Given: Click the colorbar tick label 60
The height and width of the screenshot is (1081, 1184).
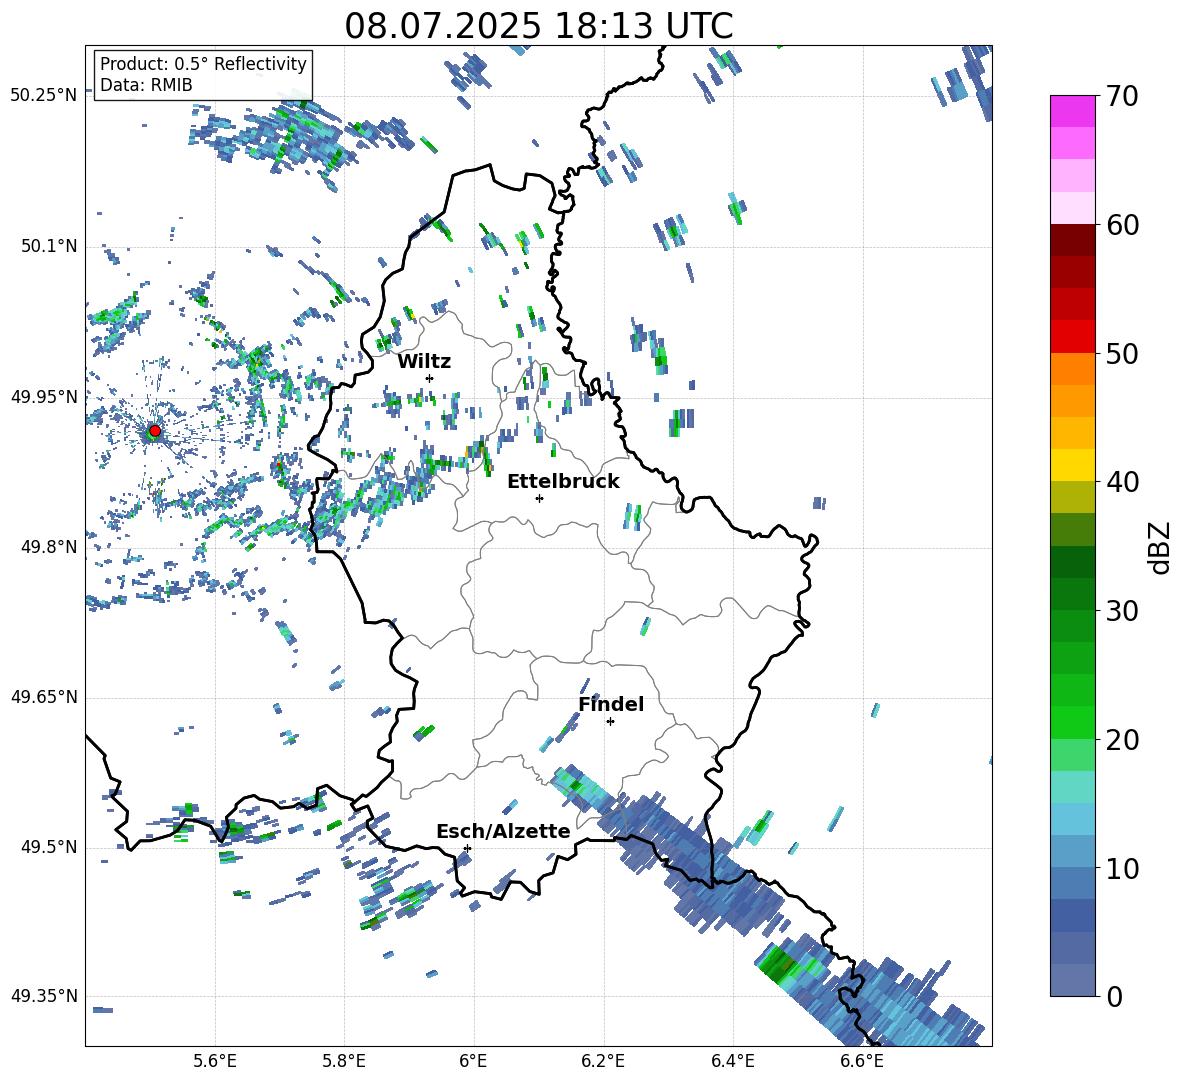Looking at the screenshot, I should [x=1122, y=225].
